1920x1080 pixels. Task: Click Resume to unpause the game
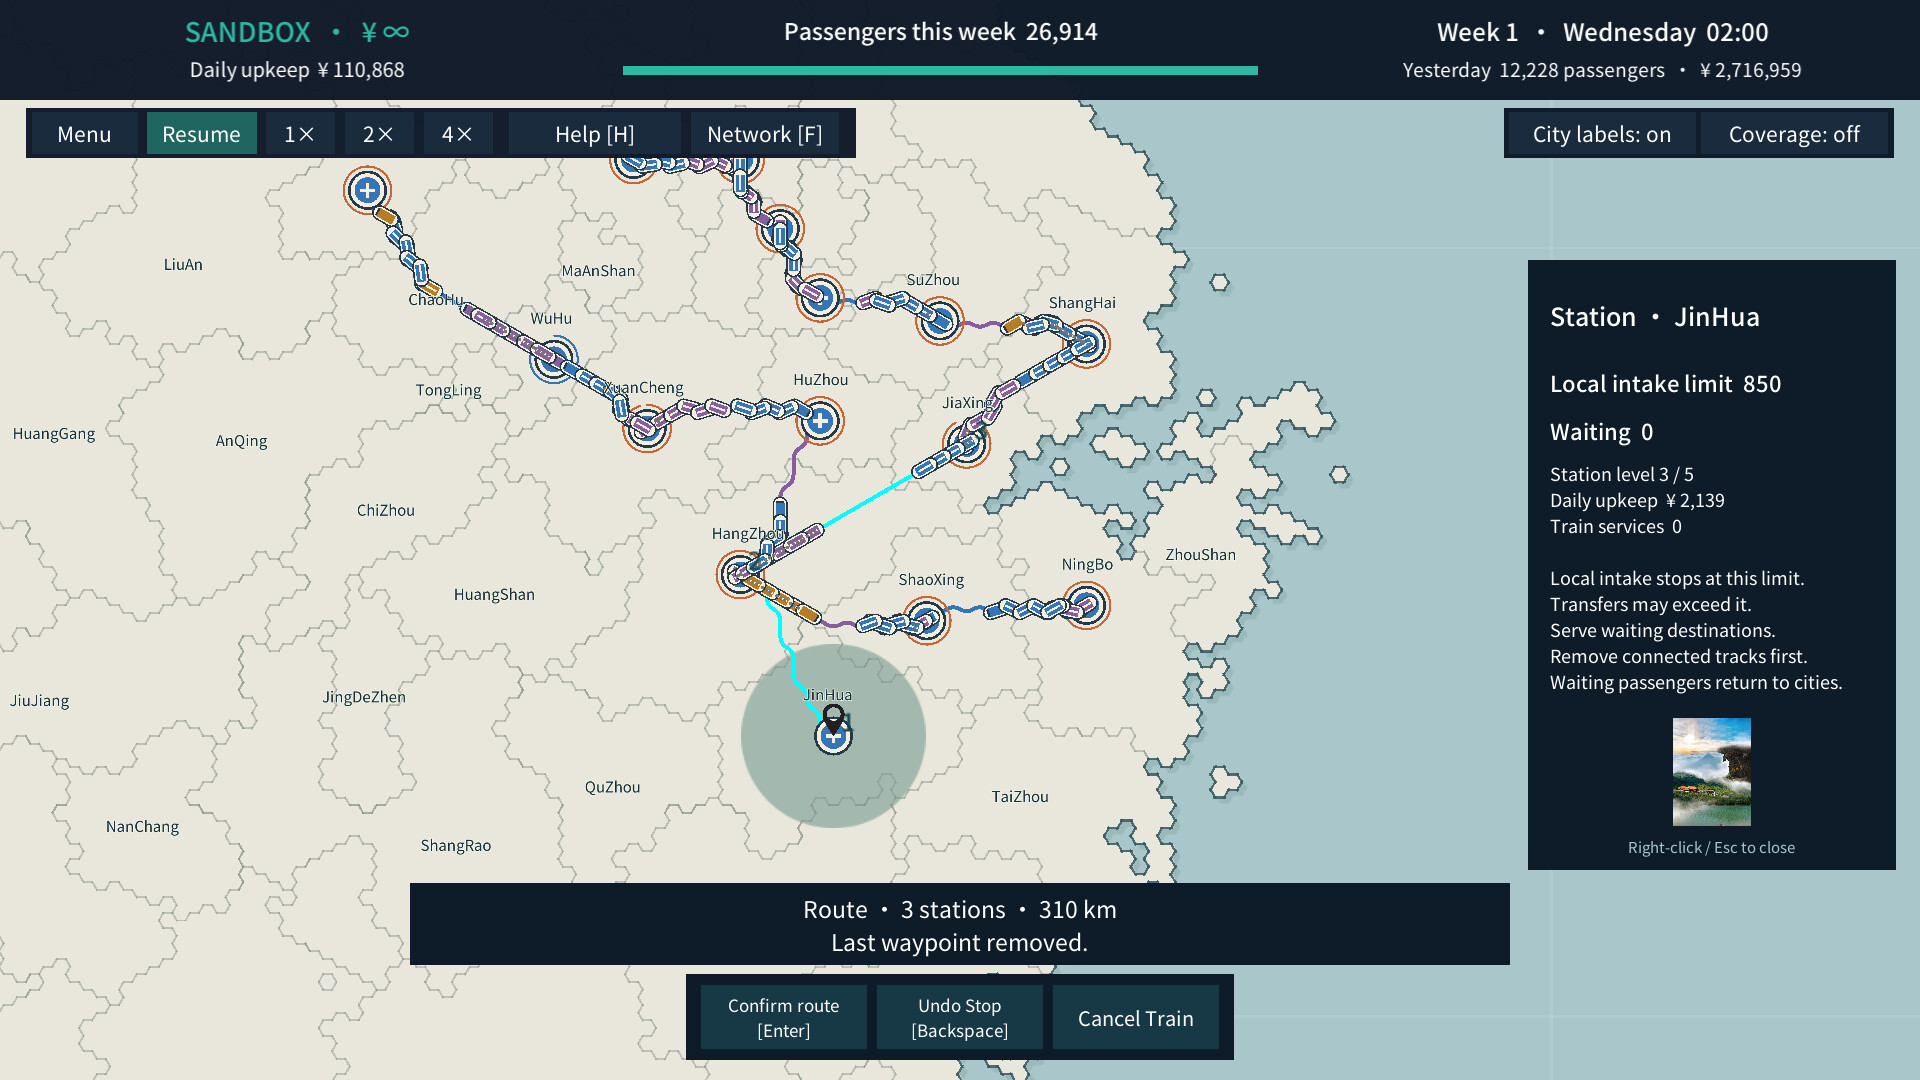201,134
